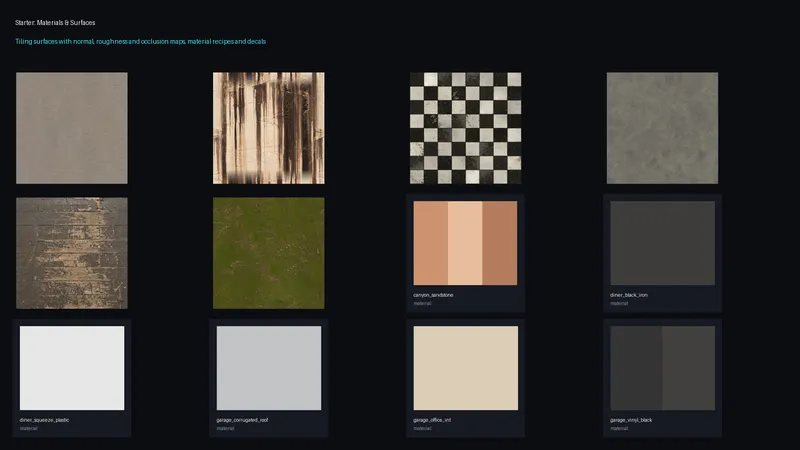Open the worn painted brick texture
The height and width of the screenshot is (450, 800).
[72, 253]
